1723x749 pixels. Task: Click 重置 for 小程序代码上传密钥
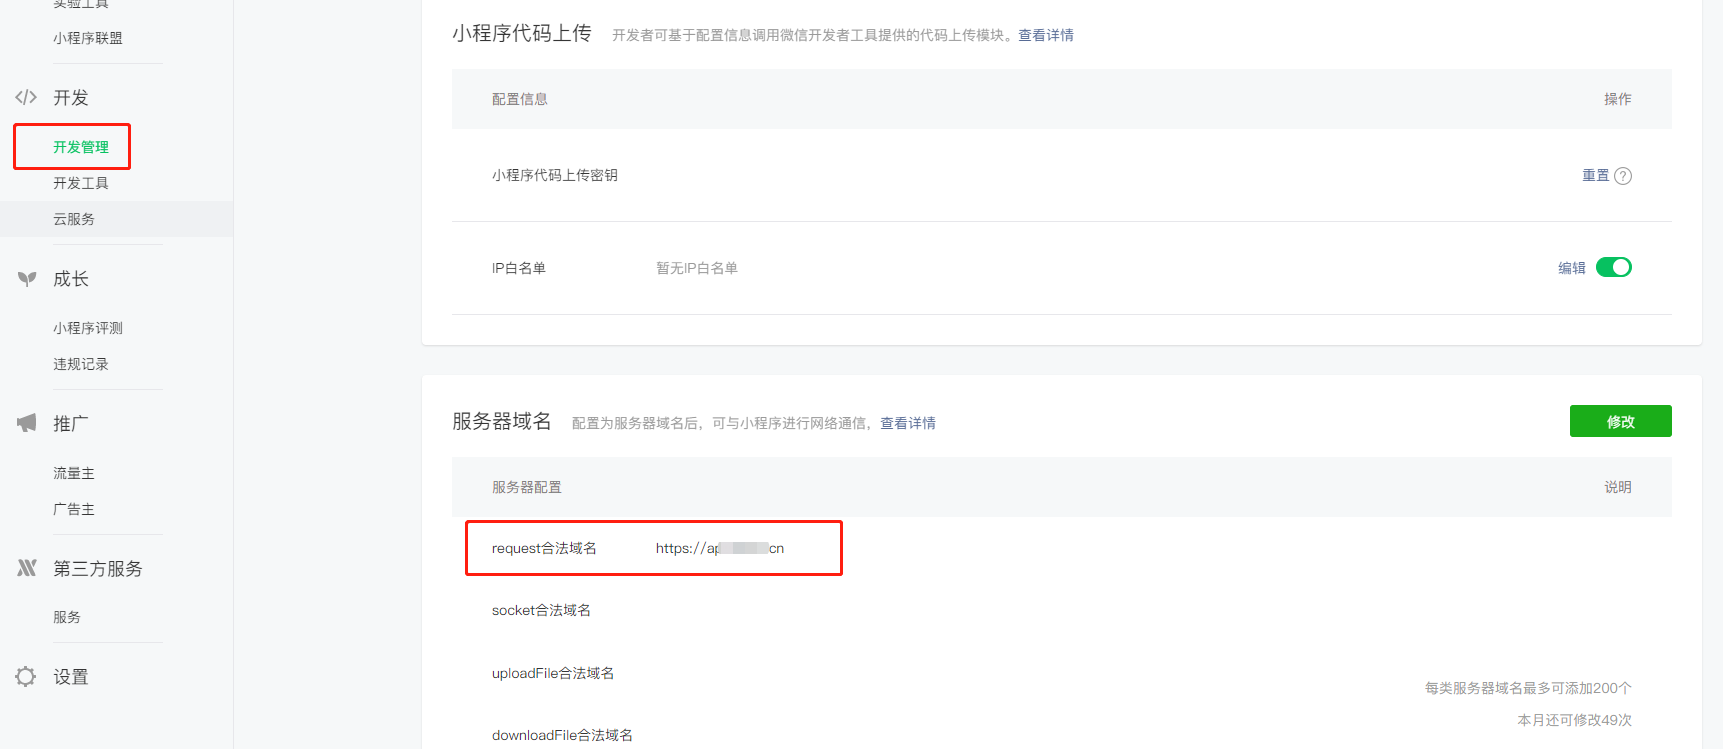(x=1596, y=175)
